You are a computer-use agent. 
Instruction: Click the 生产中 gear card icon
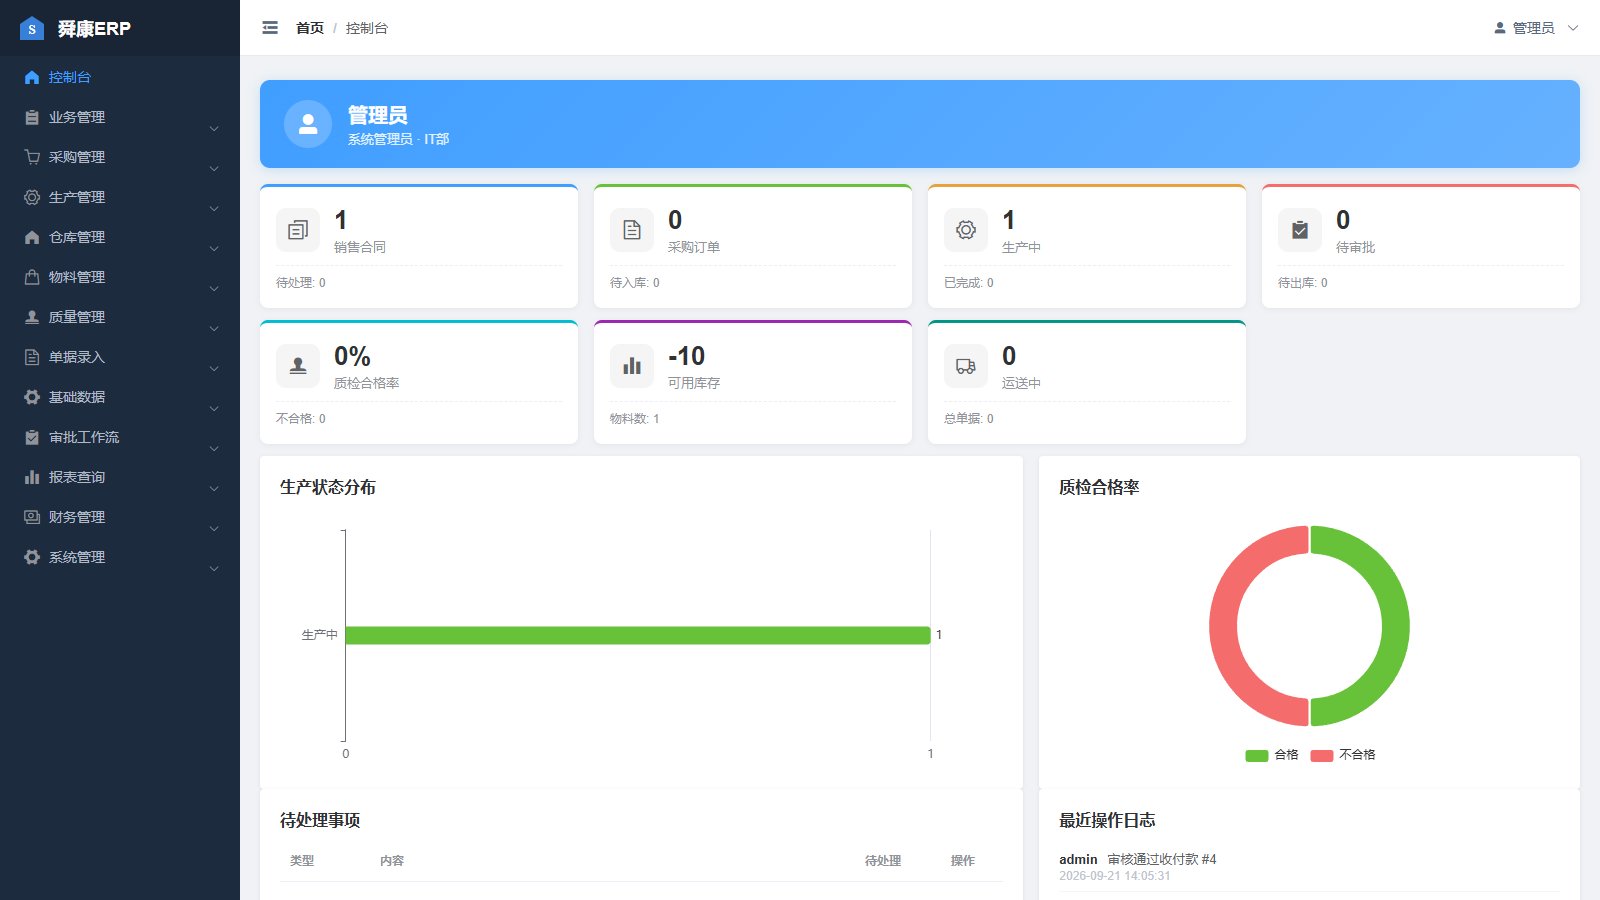[x=966, y=230]
